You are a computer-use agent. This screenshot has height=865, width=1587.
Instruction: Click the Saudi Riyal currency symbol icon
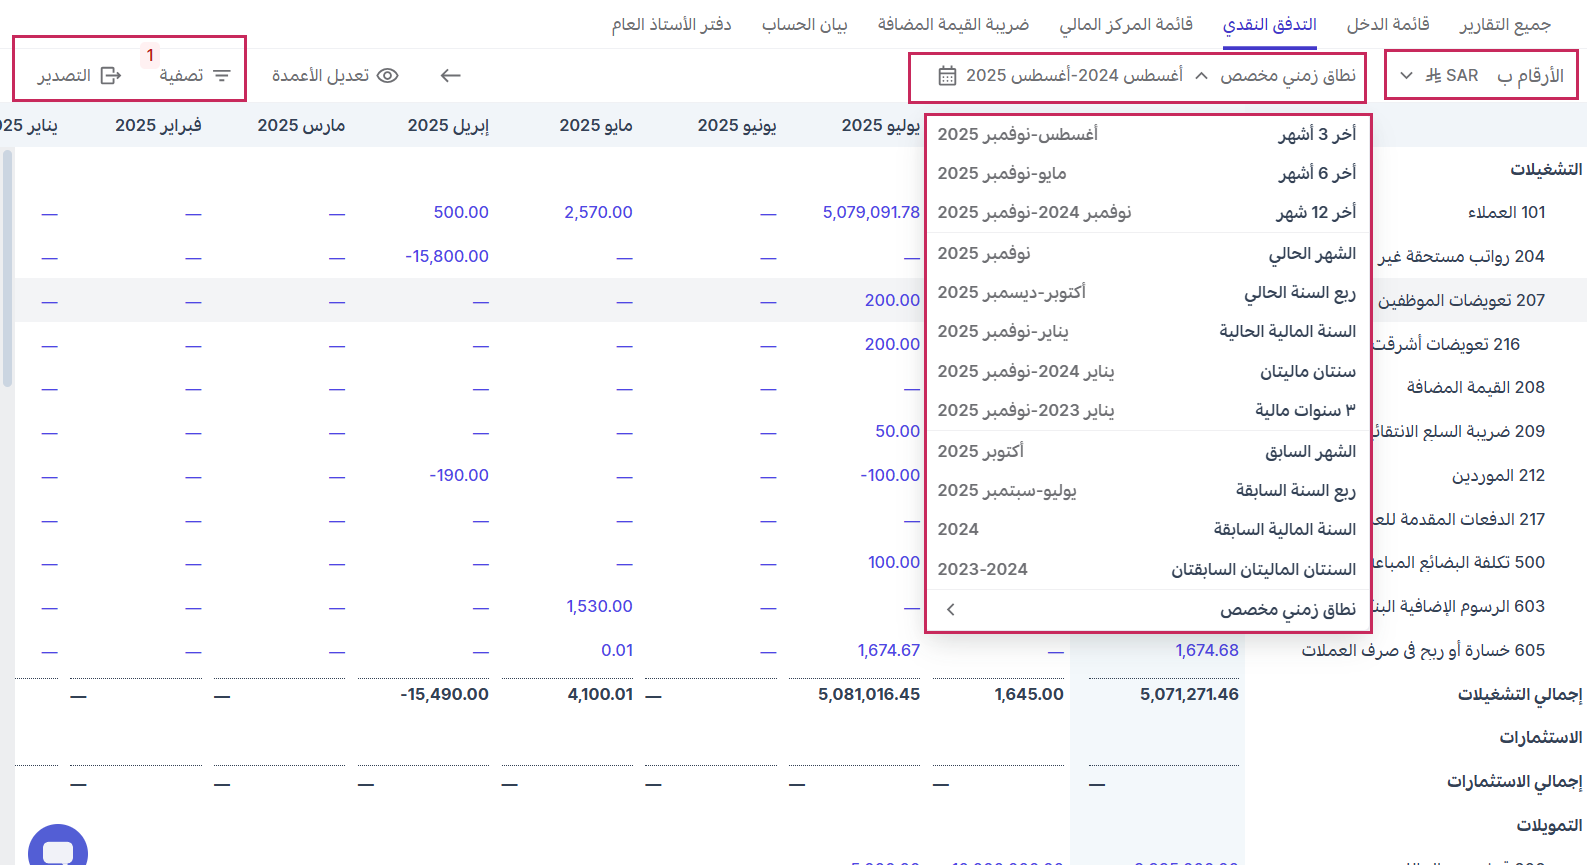point(1433,76)
